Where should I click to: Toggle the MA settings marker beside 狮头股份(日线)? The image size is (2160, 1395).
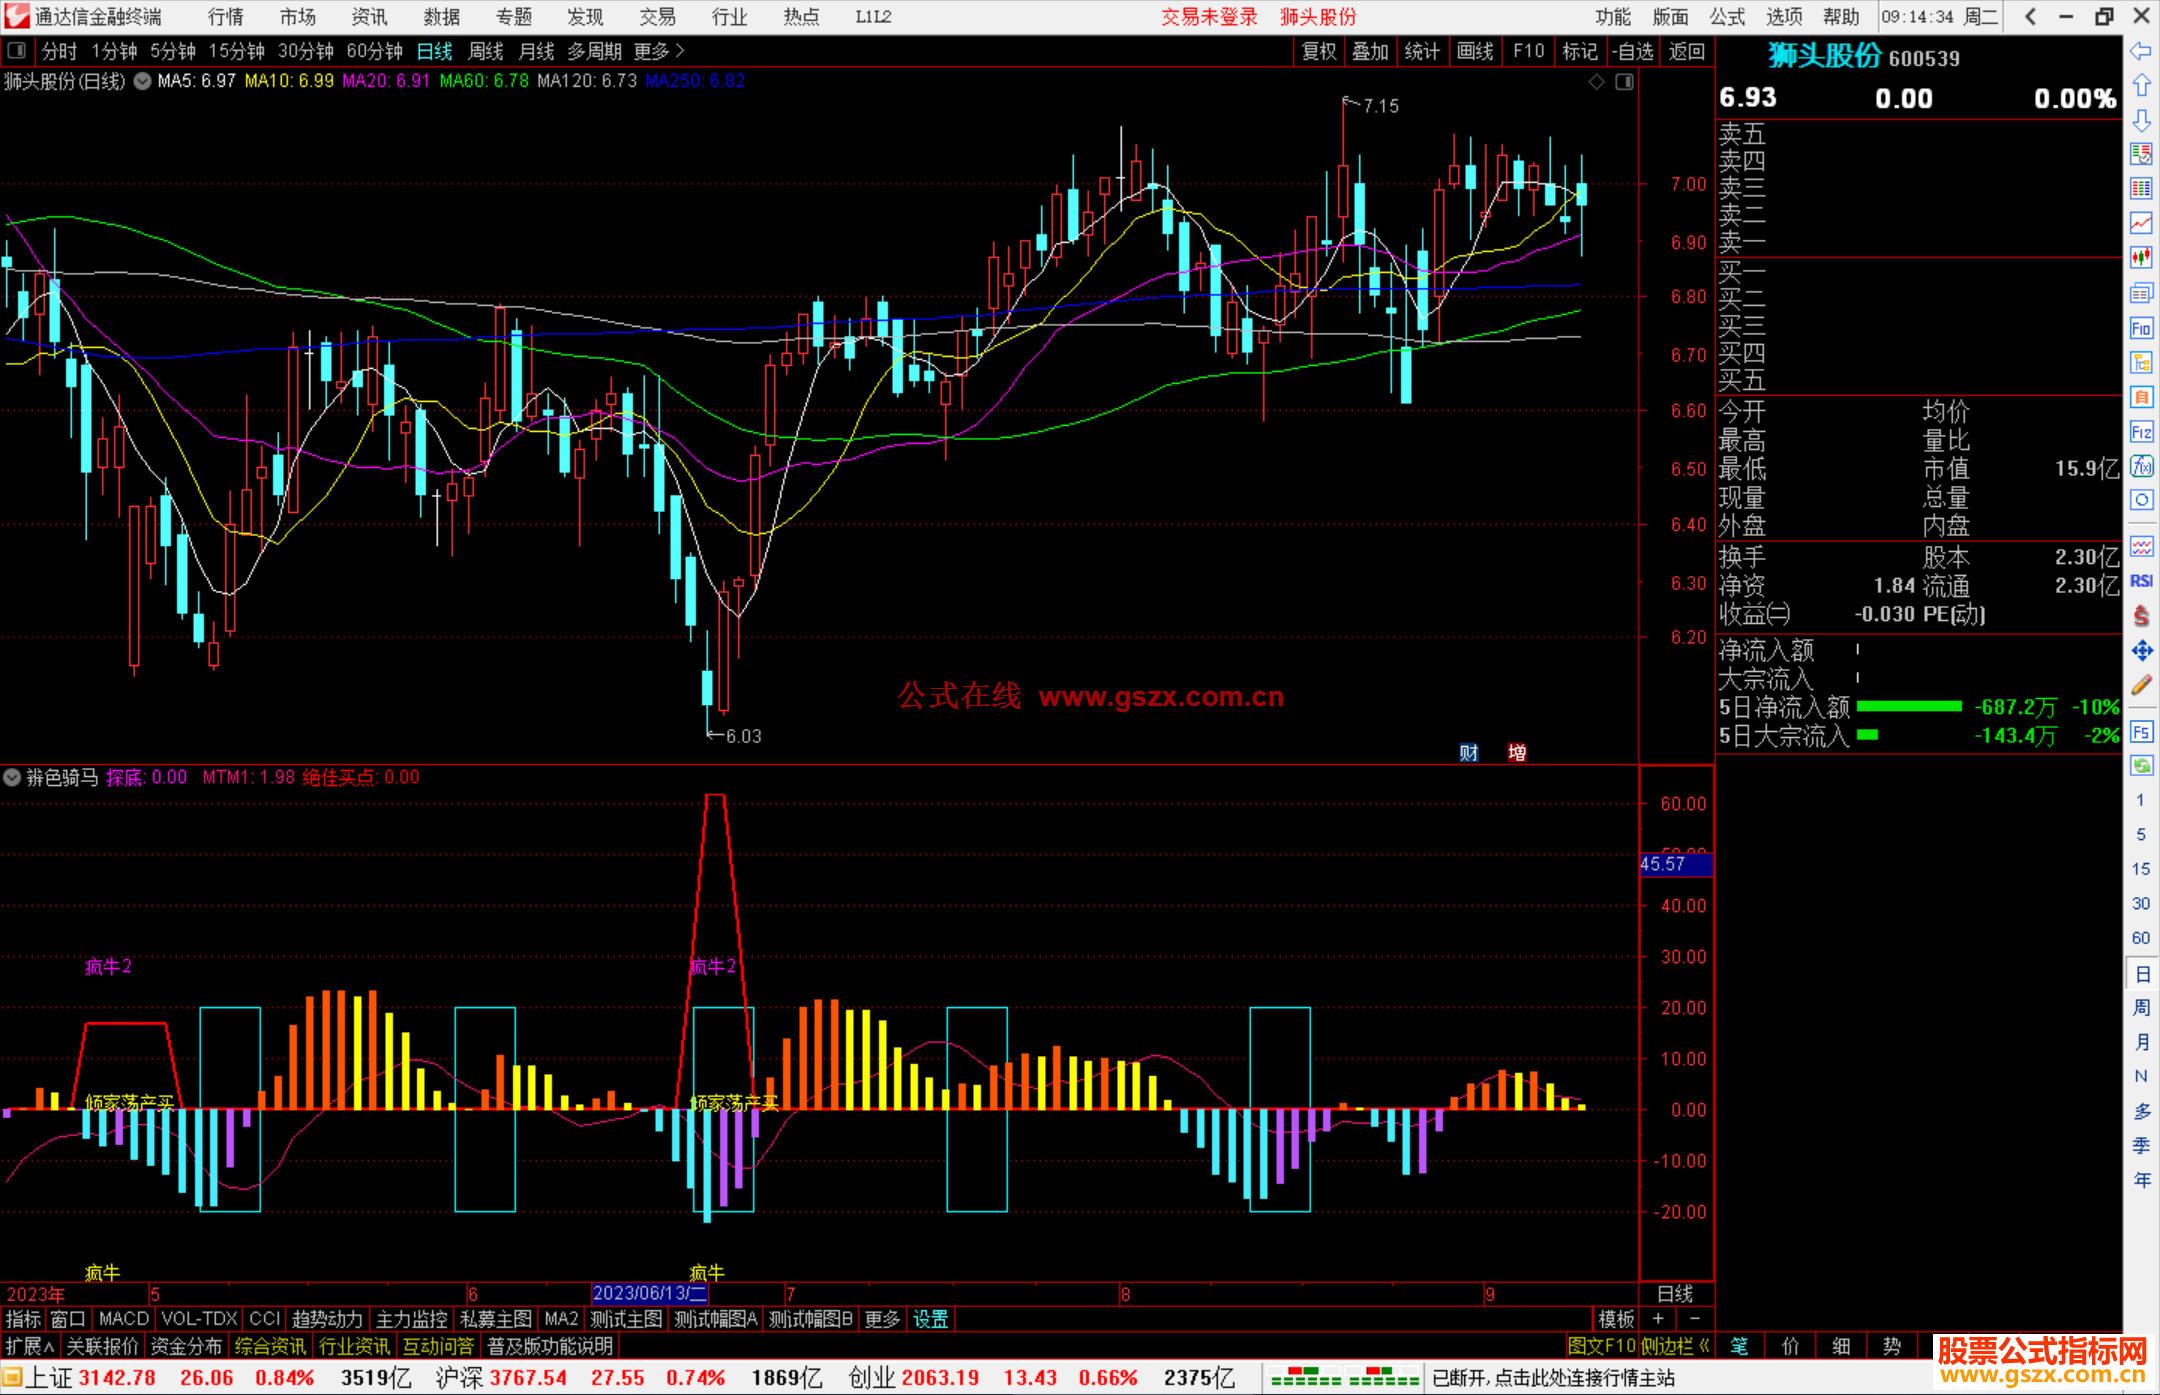(x=143, y=81)
